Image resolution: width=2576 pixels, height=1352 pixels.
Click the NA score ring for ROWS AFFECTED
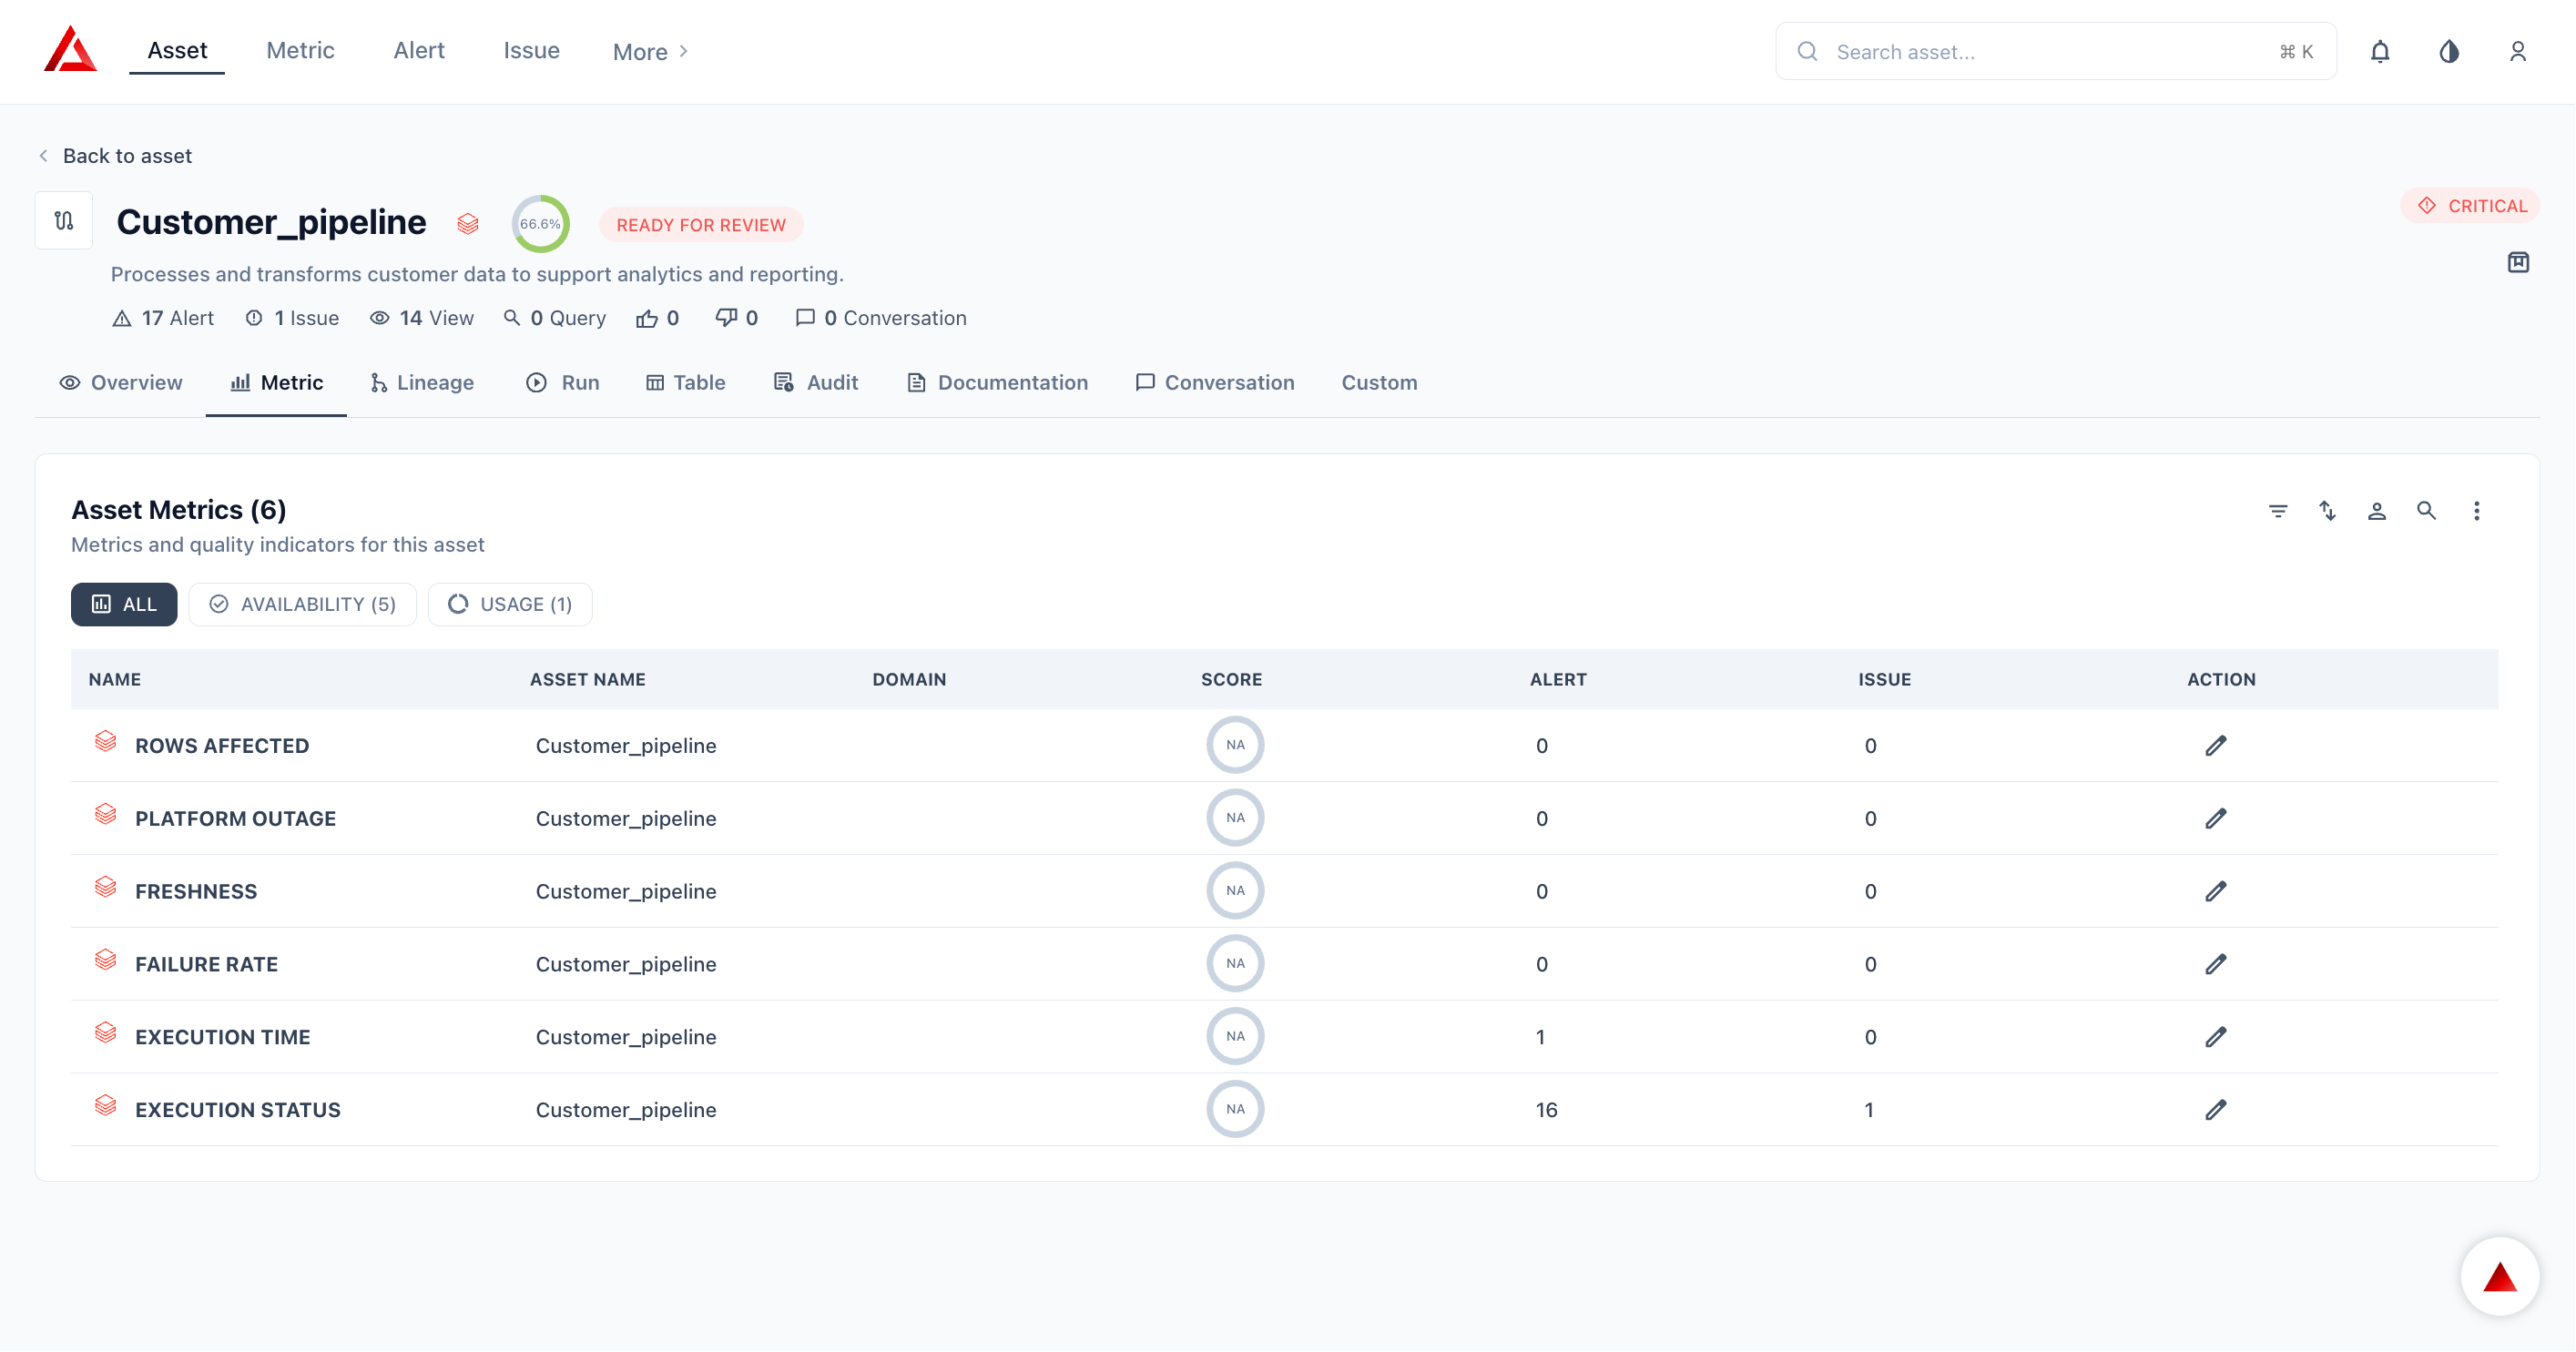[1235, 745]
